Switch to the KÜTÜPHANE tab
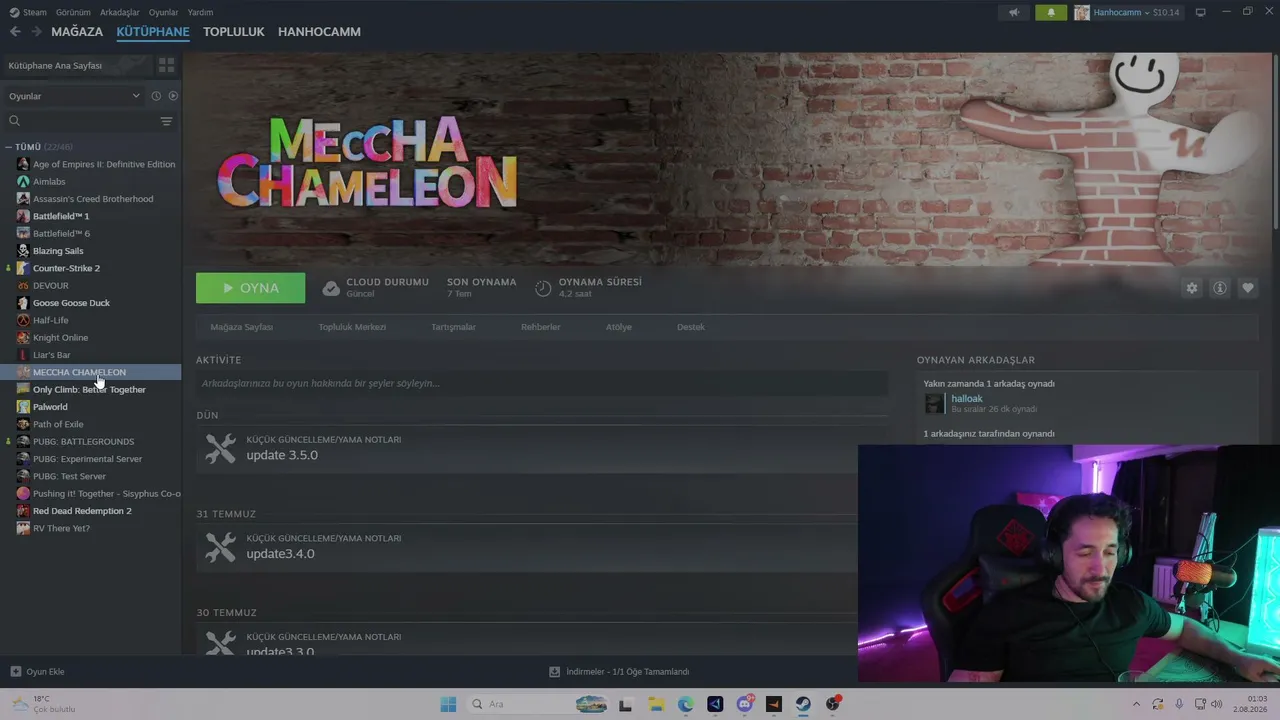Screen dimensions: 1280x720 (153, 32)
